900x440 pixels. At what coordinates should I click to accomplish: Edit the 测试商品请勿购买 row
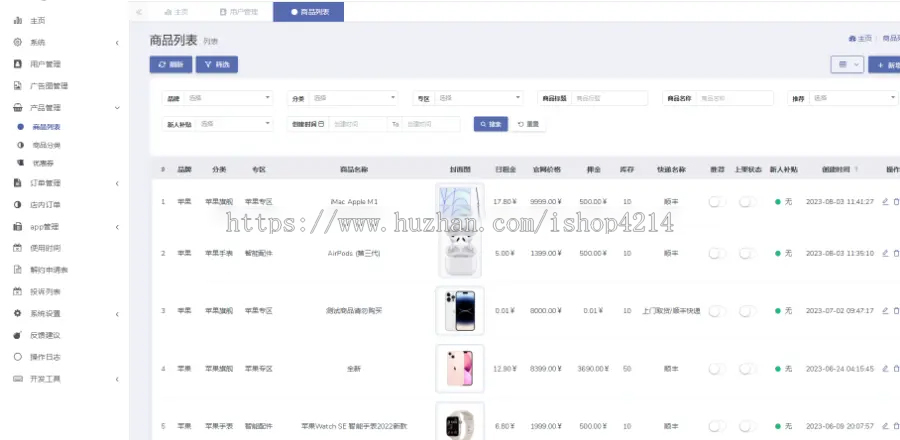885,310
